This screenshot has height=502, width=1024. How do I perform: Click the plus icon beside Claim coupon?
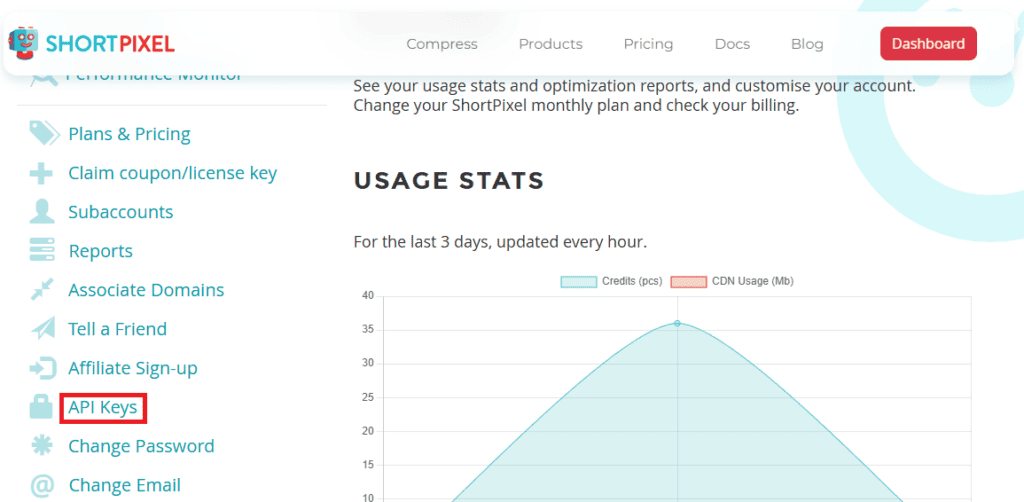coord(42,174)
